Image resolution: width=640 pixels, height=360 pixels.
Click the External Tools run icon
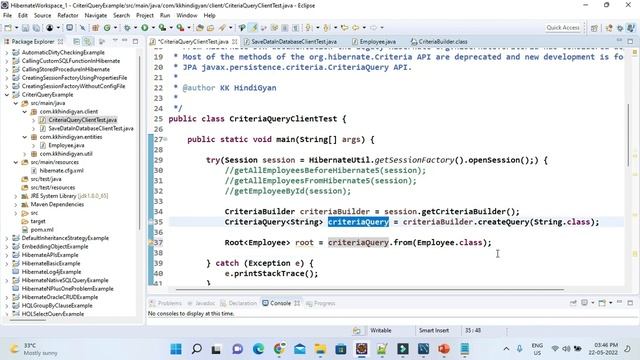coord(180,28)
